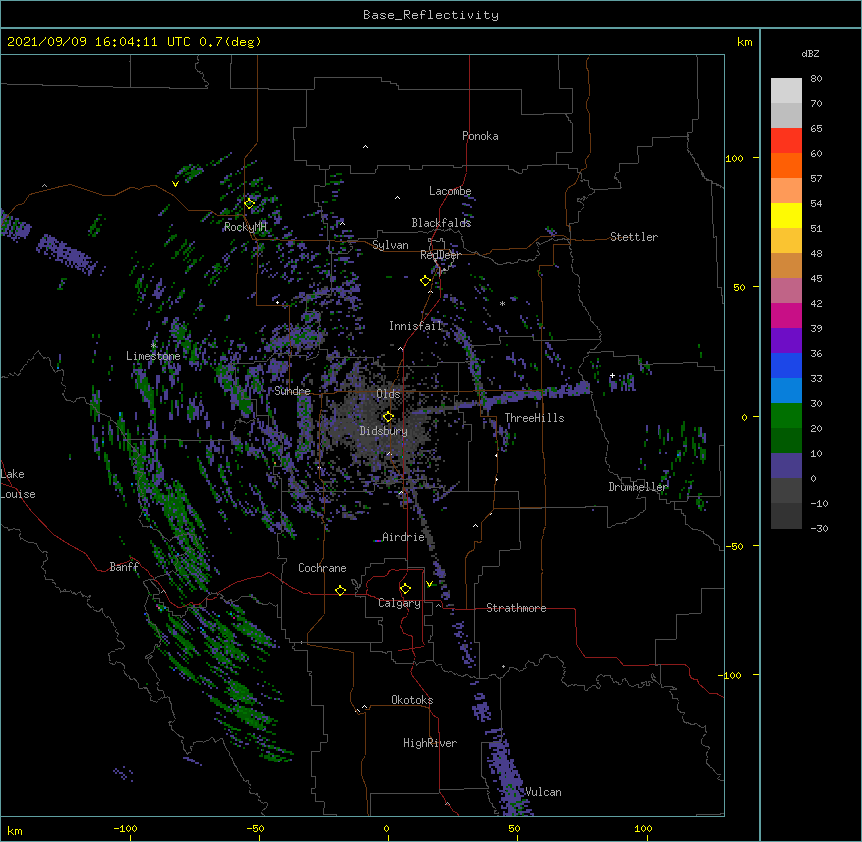The width and height of the screenshot is (862, 842).
Task: Click the yellow radar marker near Olds
Action: pyautogui.click(x=388, y=417)
